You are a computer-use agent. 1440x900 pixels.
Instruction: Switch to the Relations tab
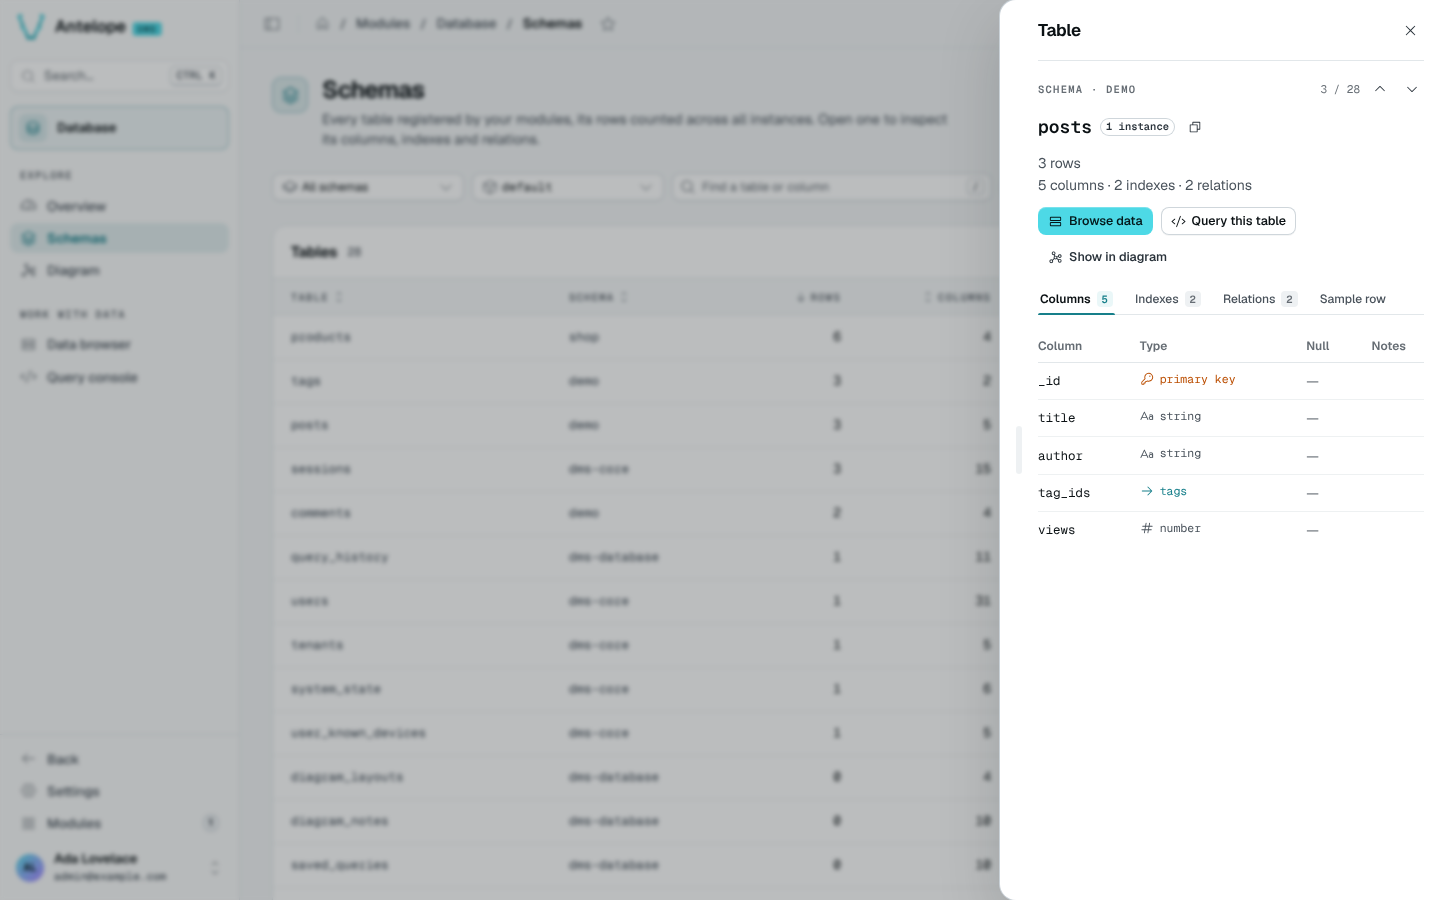click(x=1259, y=299)
